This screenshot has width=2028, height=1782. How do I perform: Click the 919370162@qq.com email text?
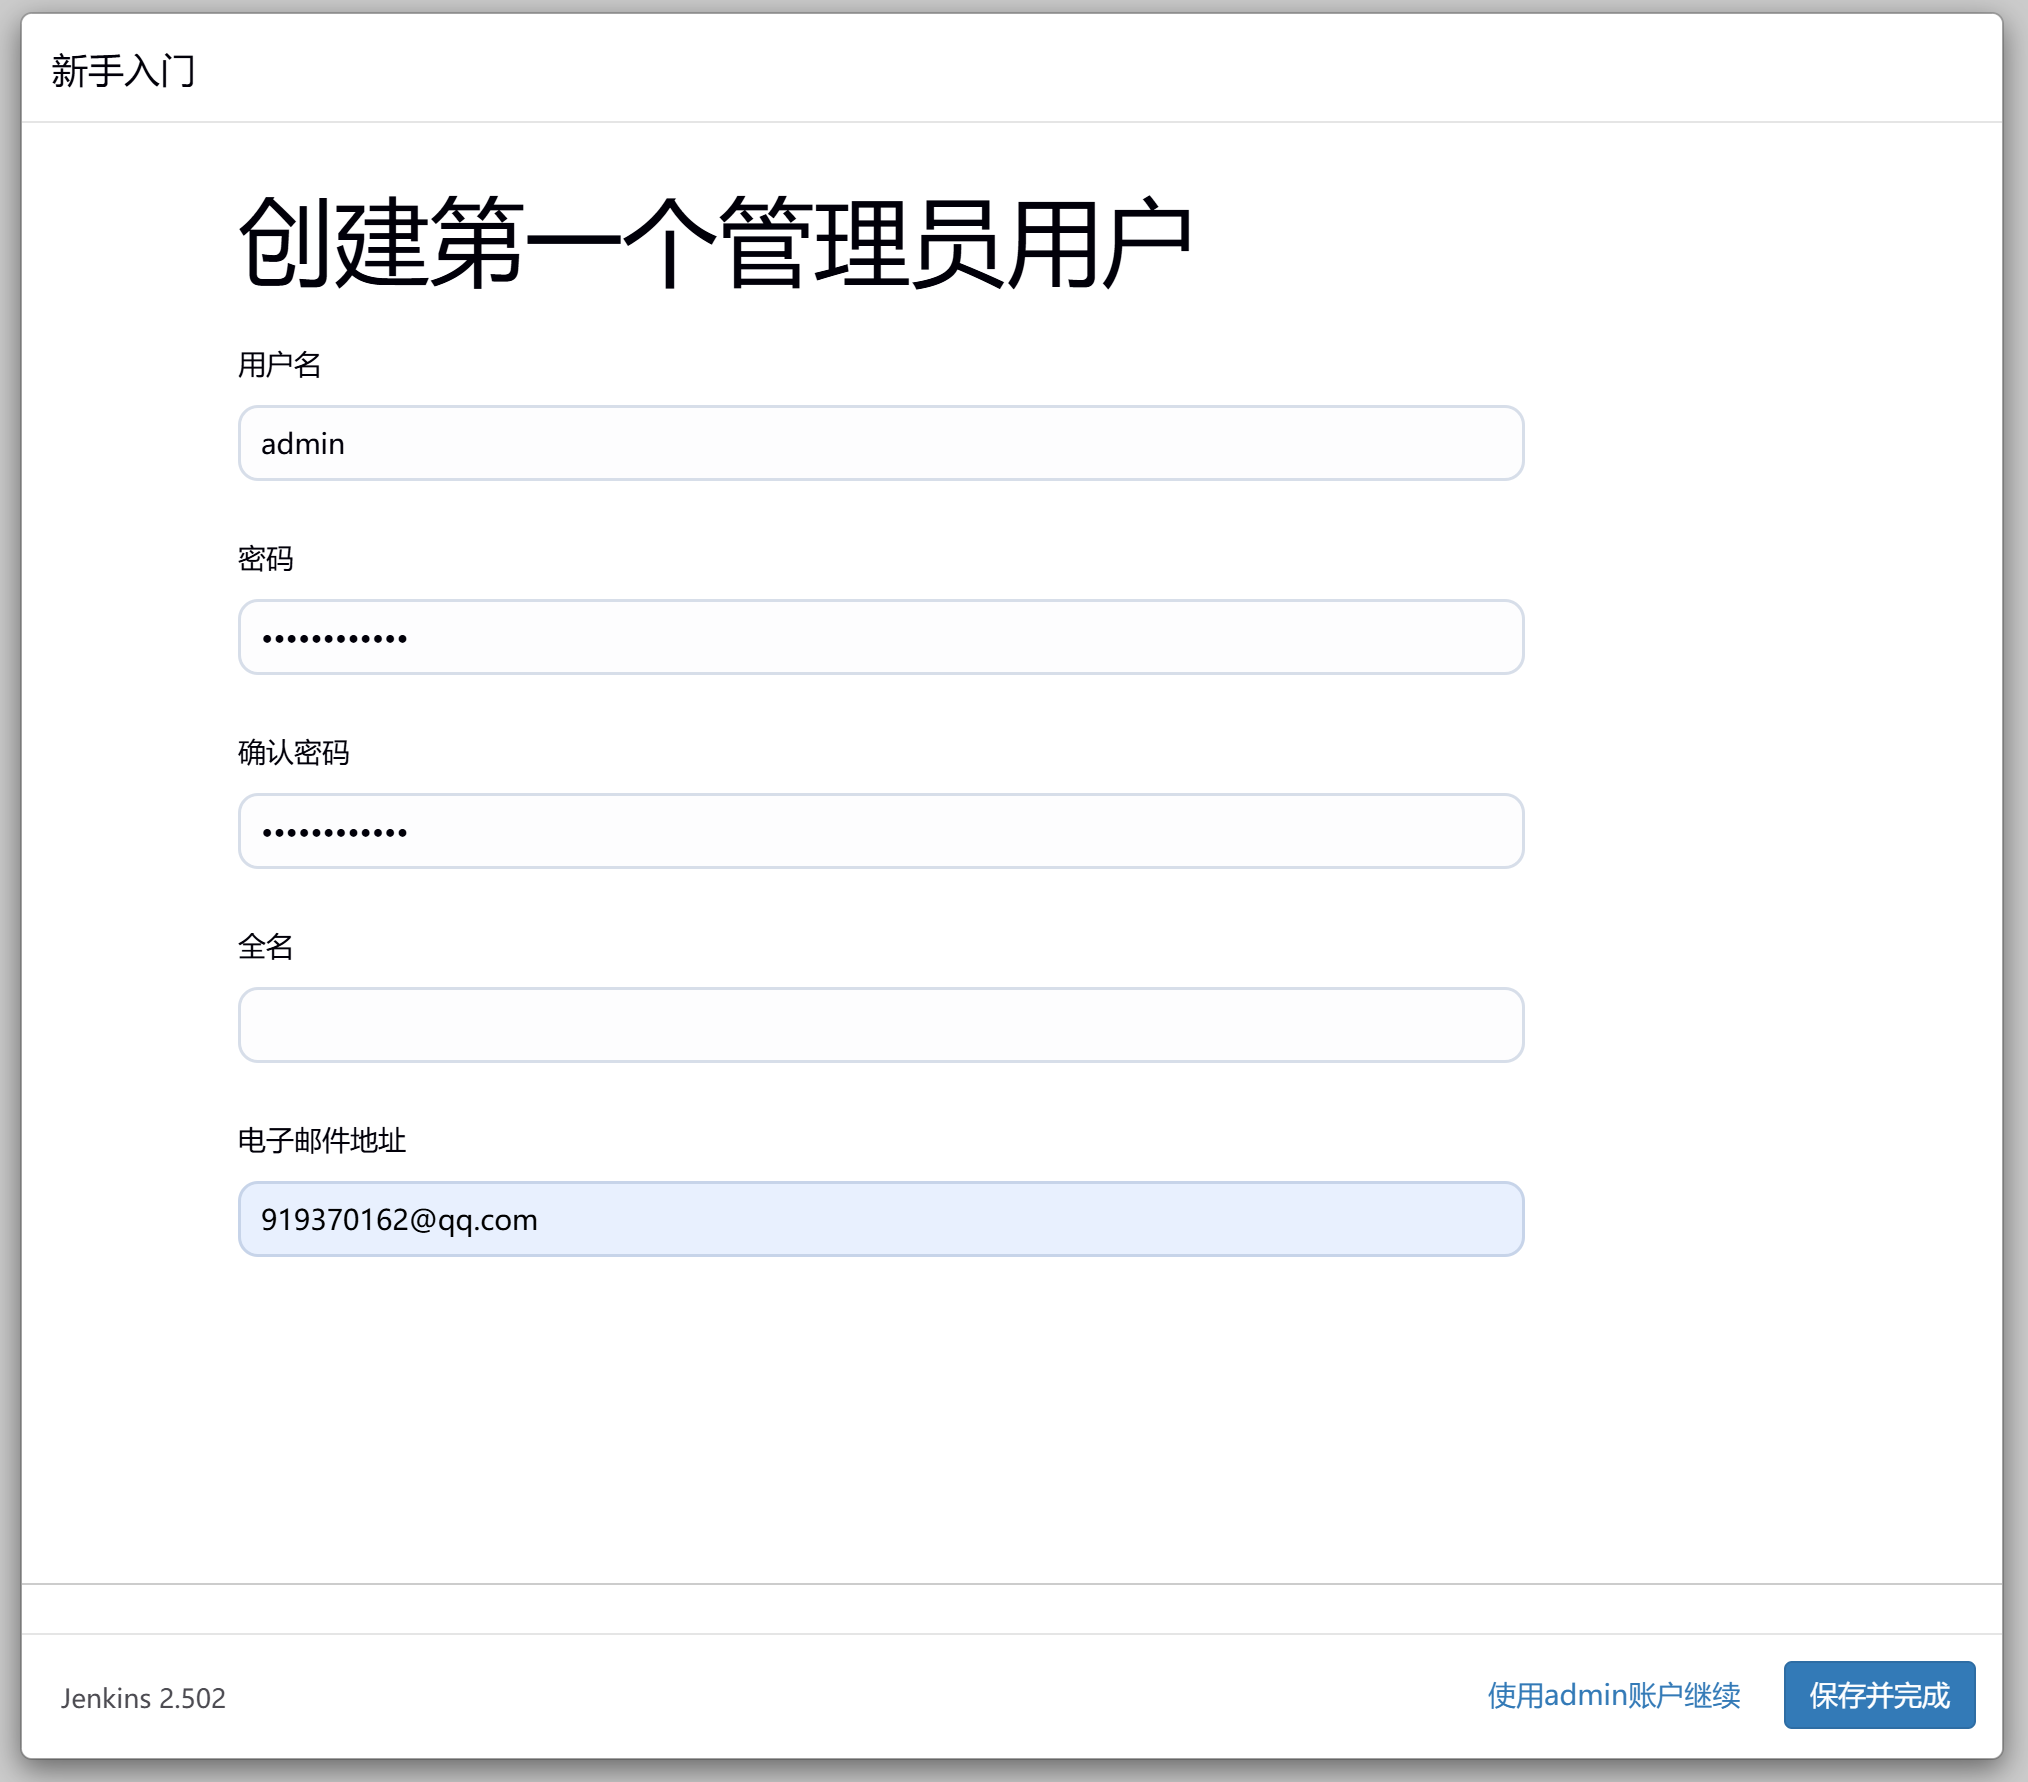point(399,1220)
